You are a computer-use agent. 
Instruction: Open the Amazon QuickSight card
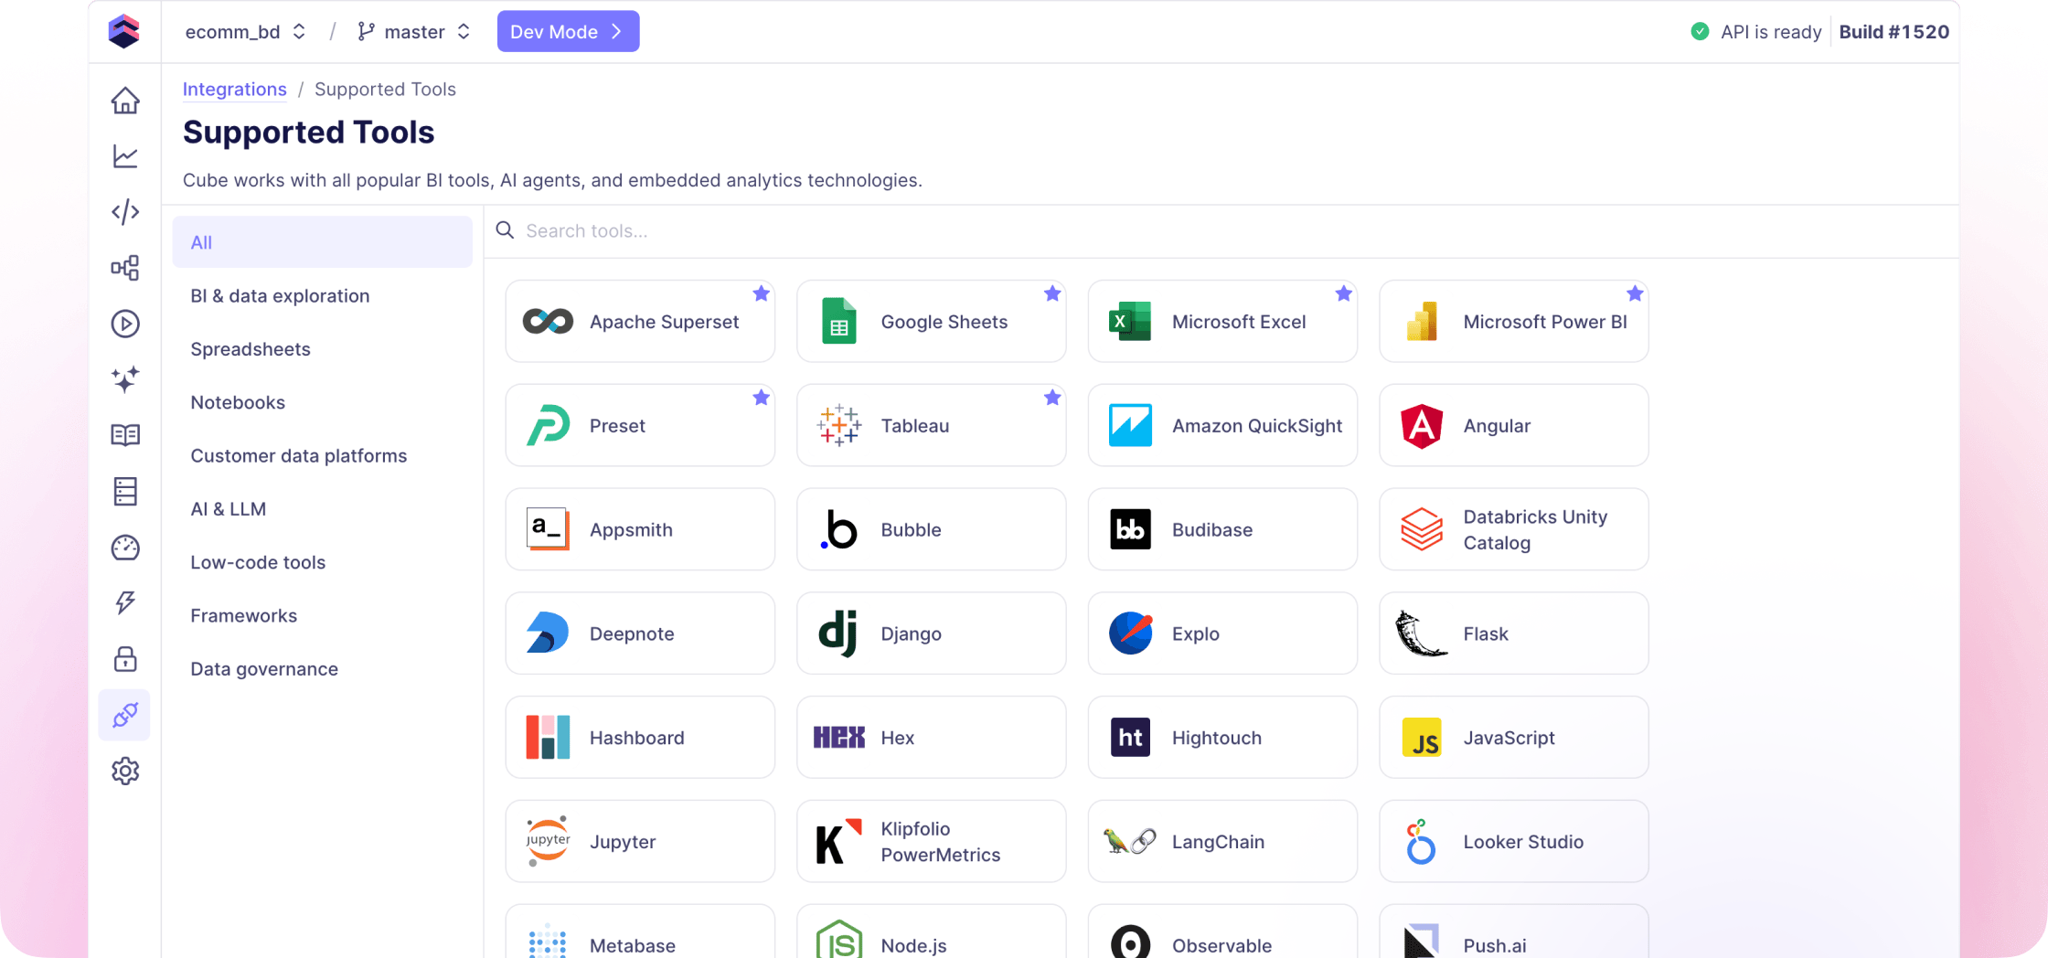[x=1222, y=425]
